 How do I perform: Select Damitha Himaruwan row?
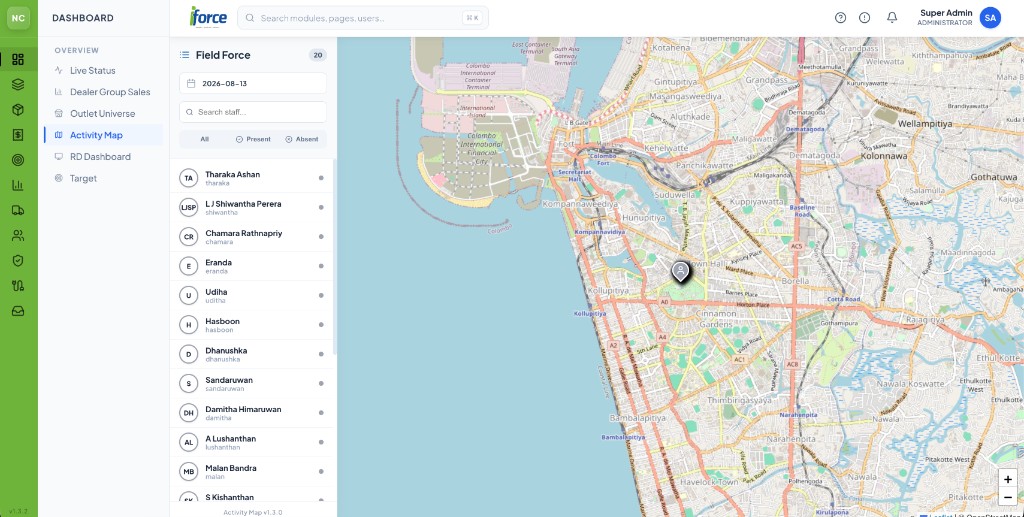pyautogui.click(x=251, y=413)
